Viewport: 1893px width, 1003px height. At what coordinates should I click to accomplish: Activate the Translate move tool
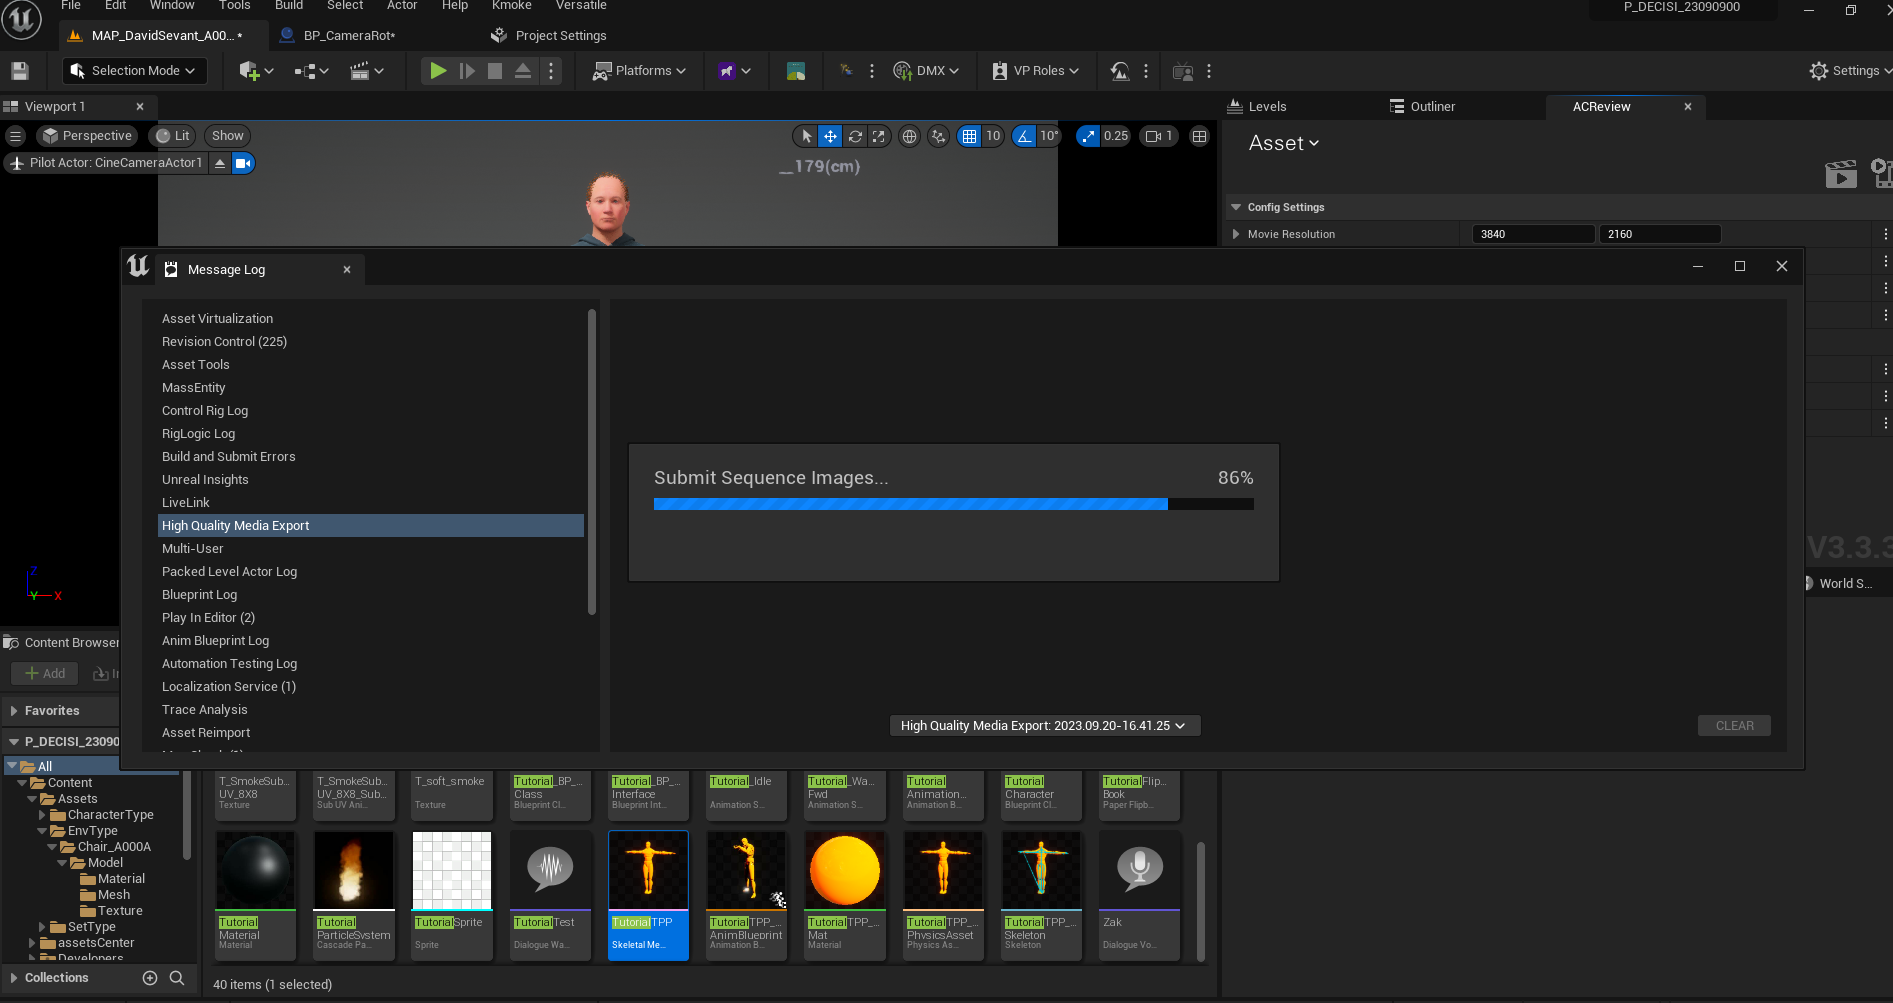[x=830, y=136]
